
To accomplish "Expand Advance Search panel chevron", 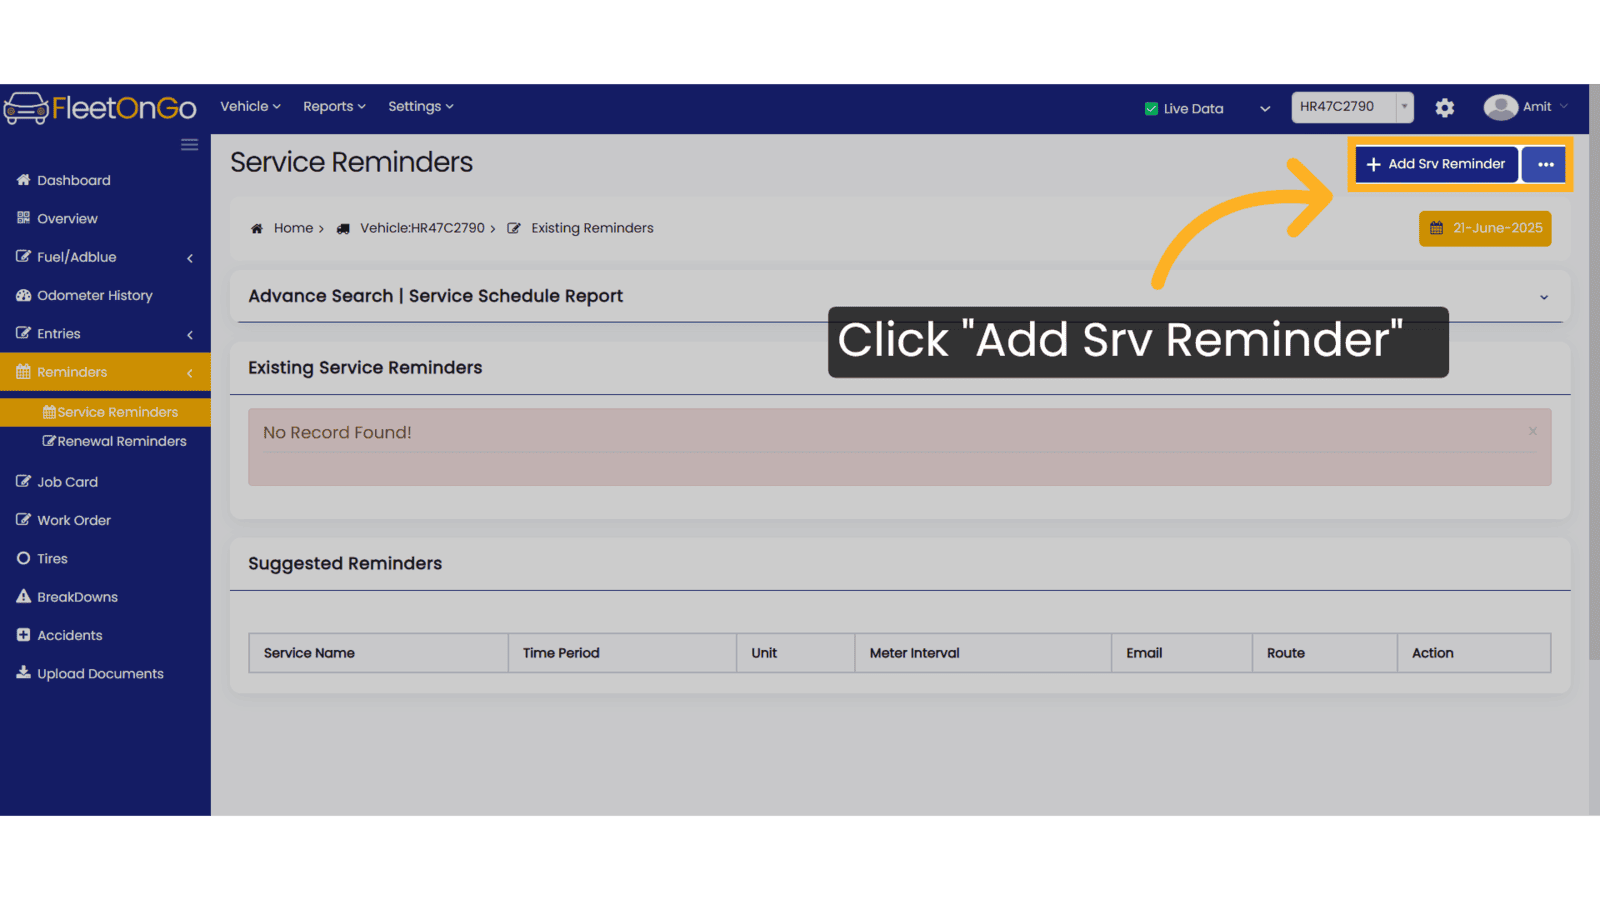I will pos(1544,297).
